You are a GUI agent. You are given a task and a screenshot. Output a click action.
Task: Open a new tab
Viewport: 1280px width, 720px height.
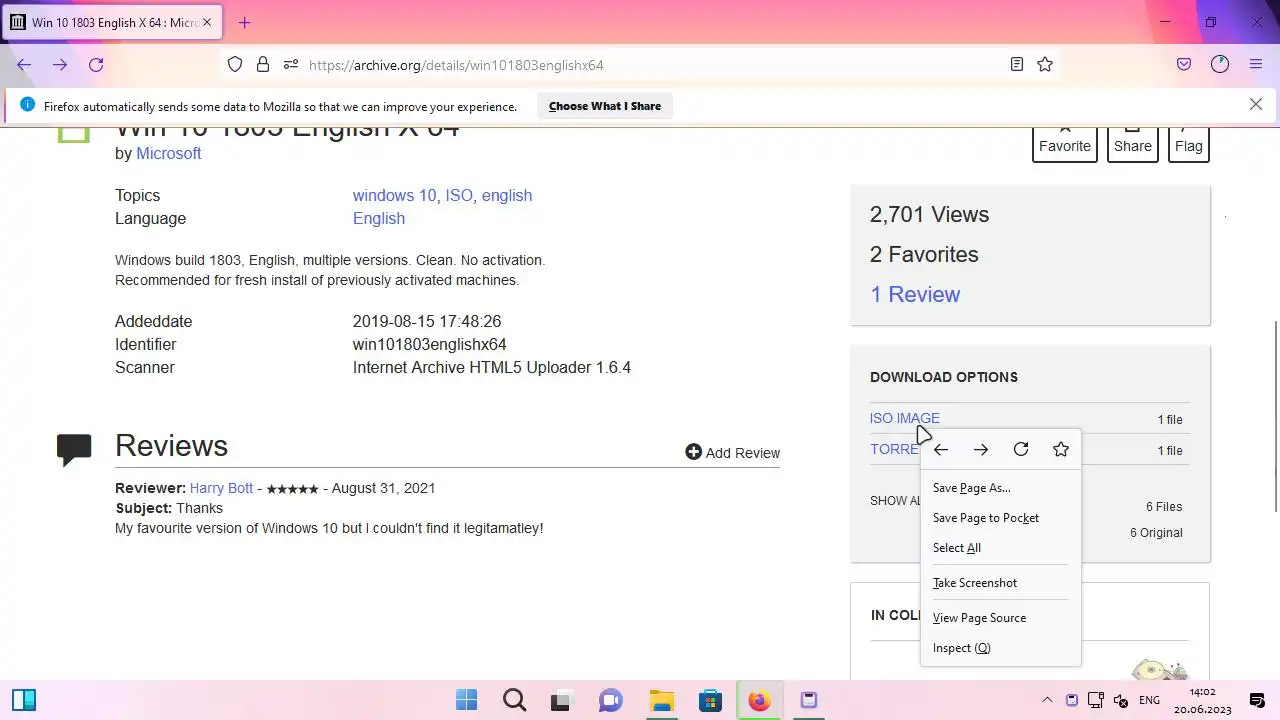click(244, 22)
